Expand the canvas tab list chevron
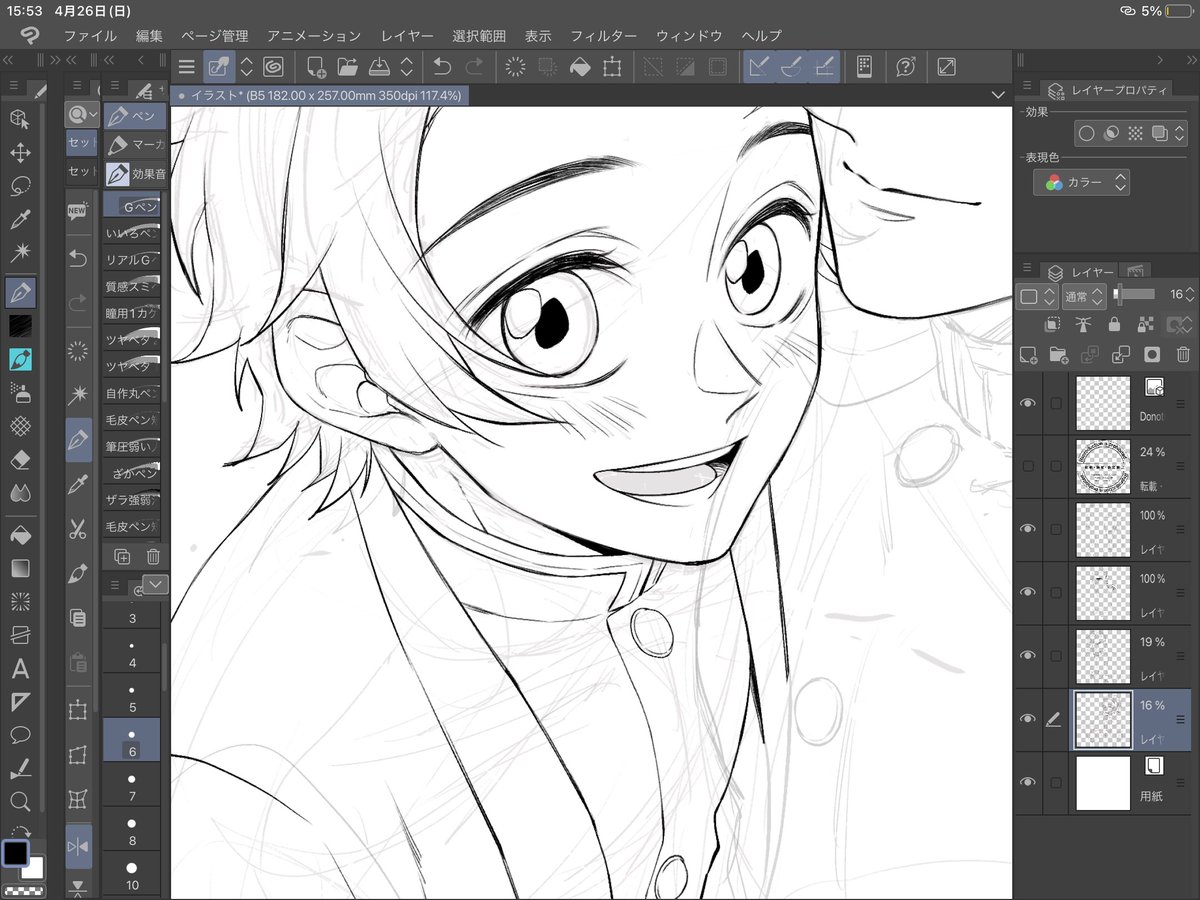Image resolution: width=1200 pixels, height=900 pixels. coord(997,94)
